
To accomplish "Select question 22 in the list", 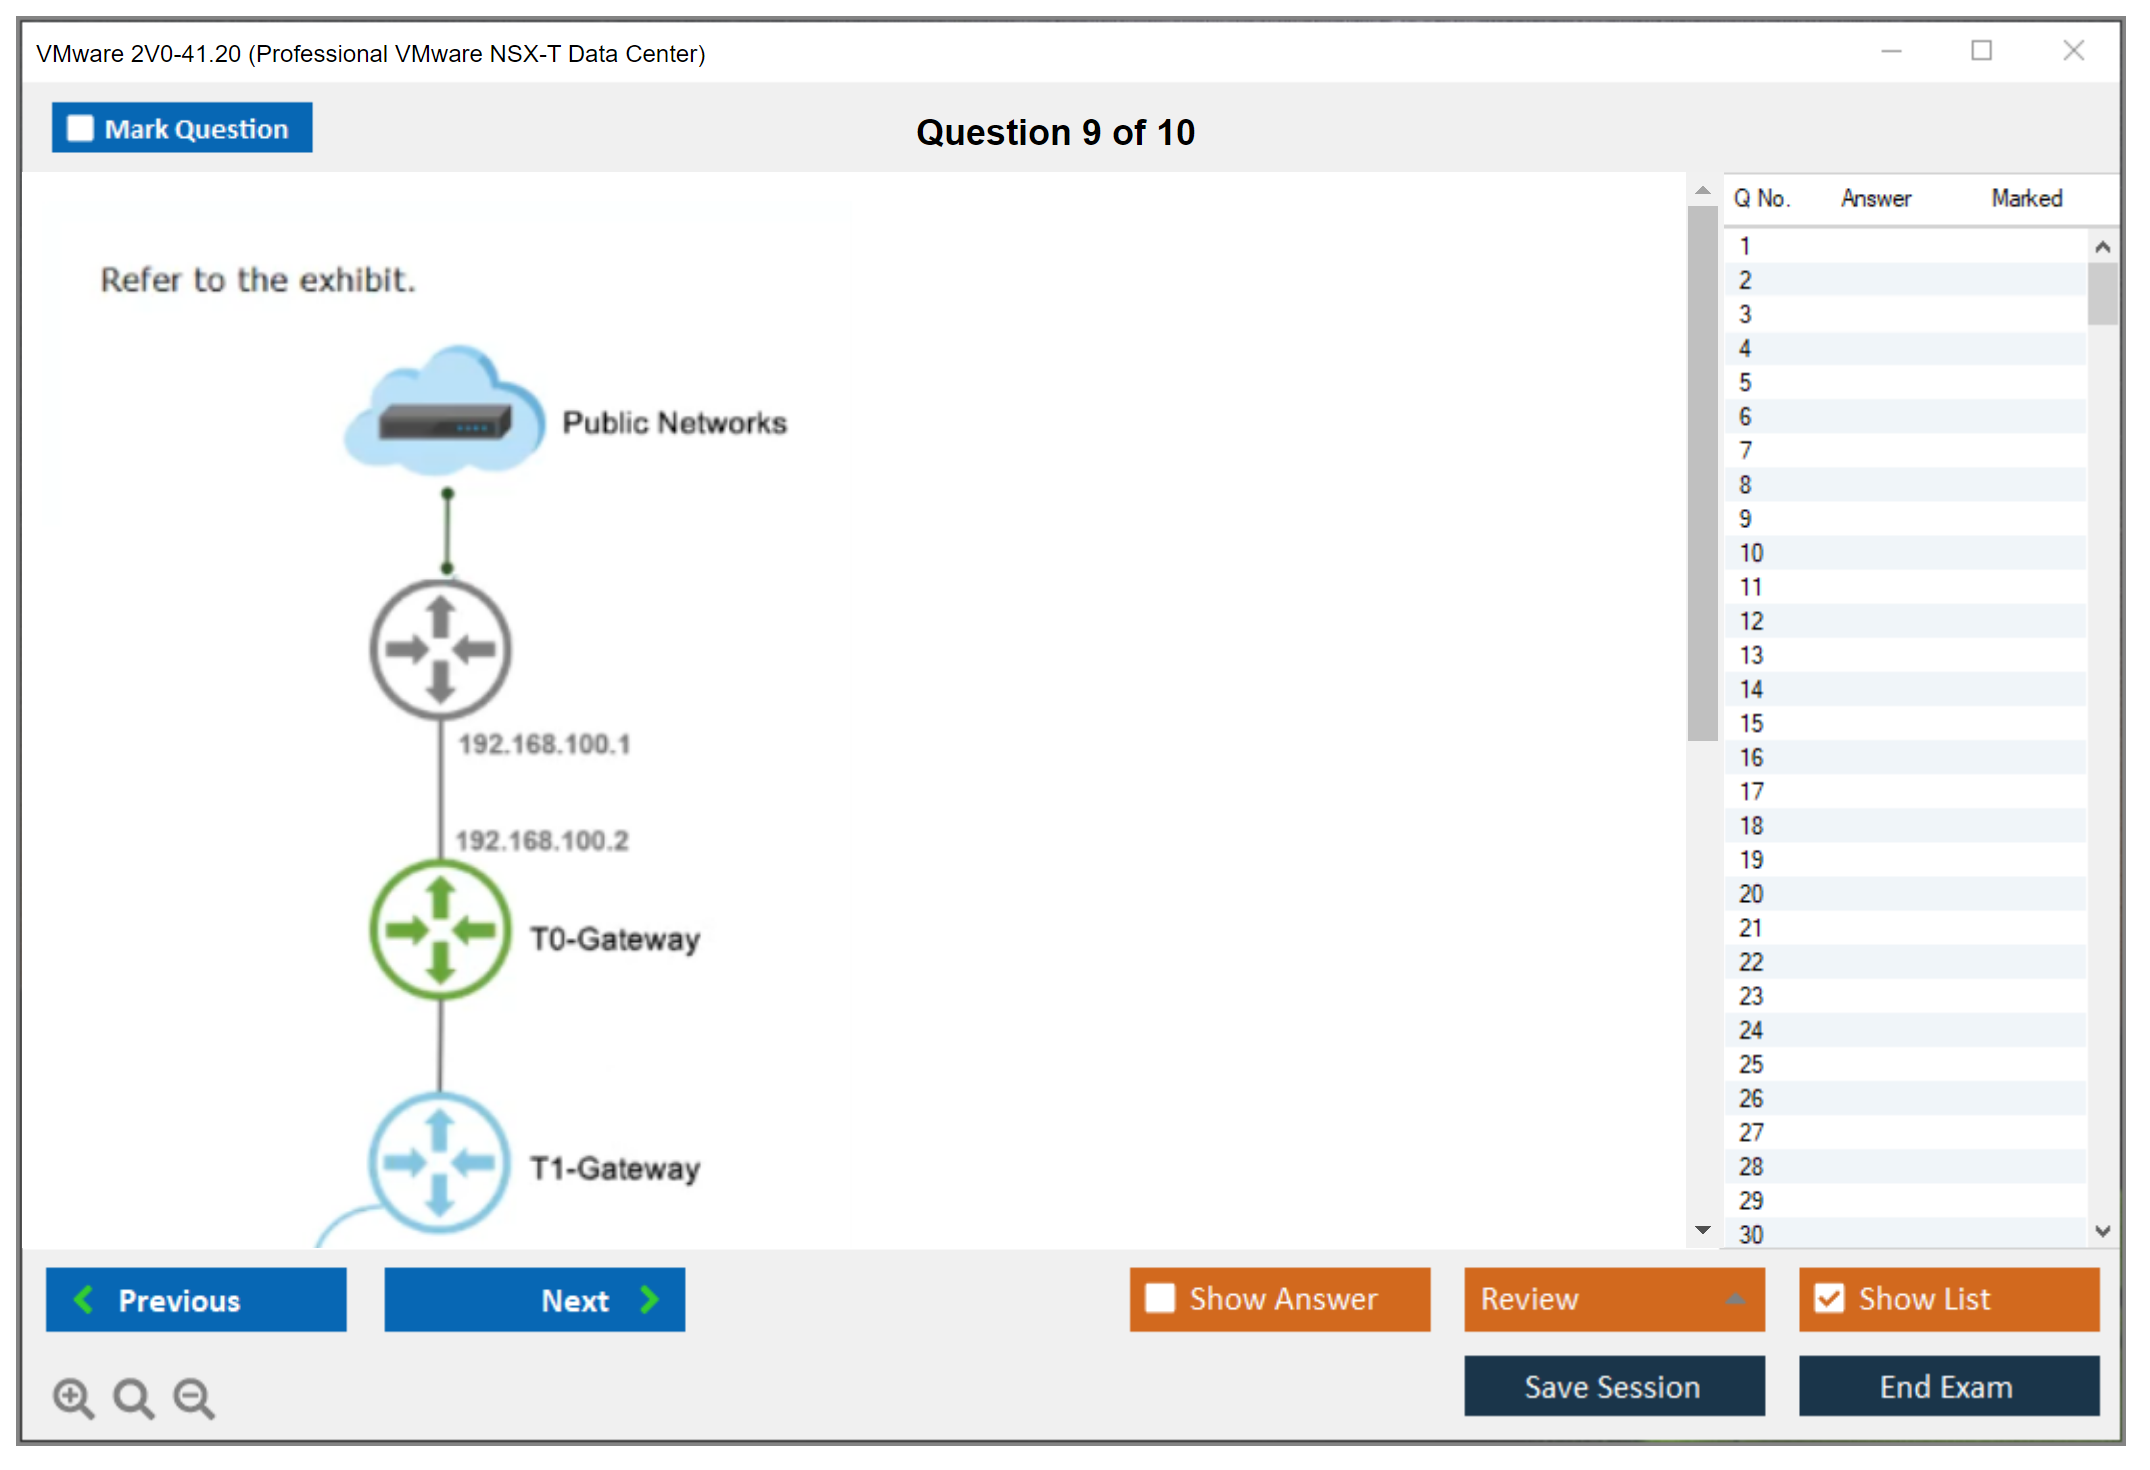I will pos(1751,962).
